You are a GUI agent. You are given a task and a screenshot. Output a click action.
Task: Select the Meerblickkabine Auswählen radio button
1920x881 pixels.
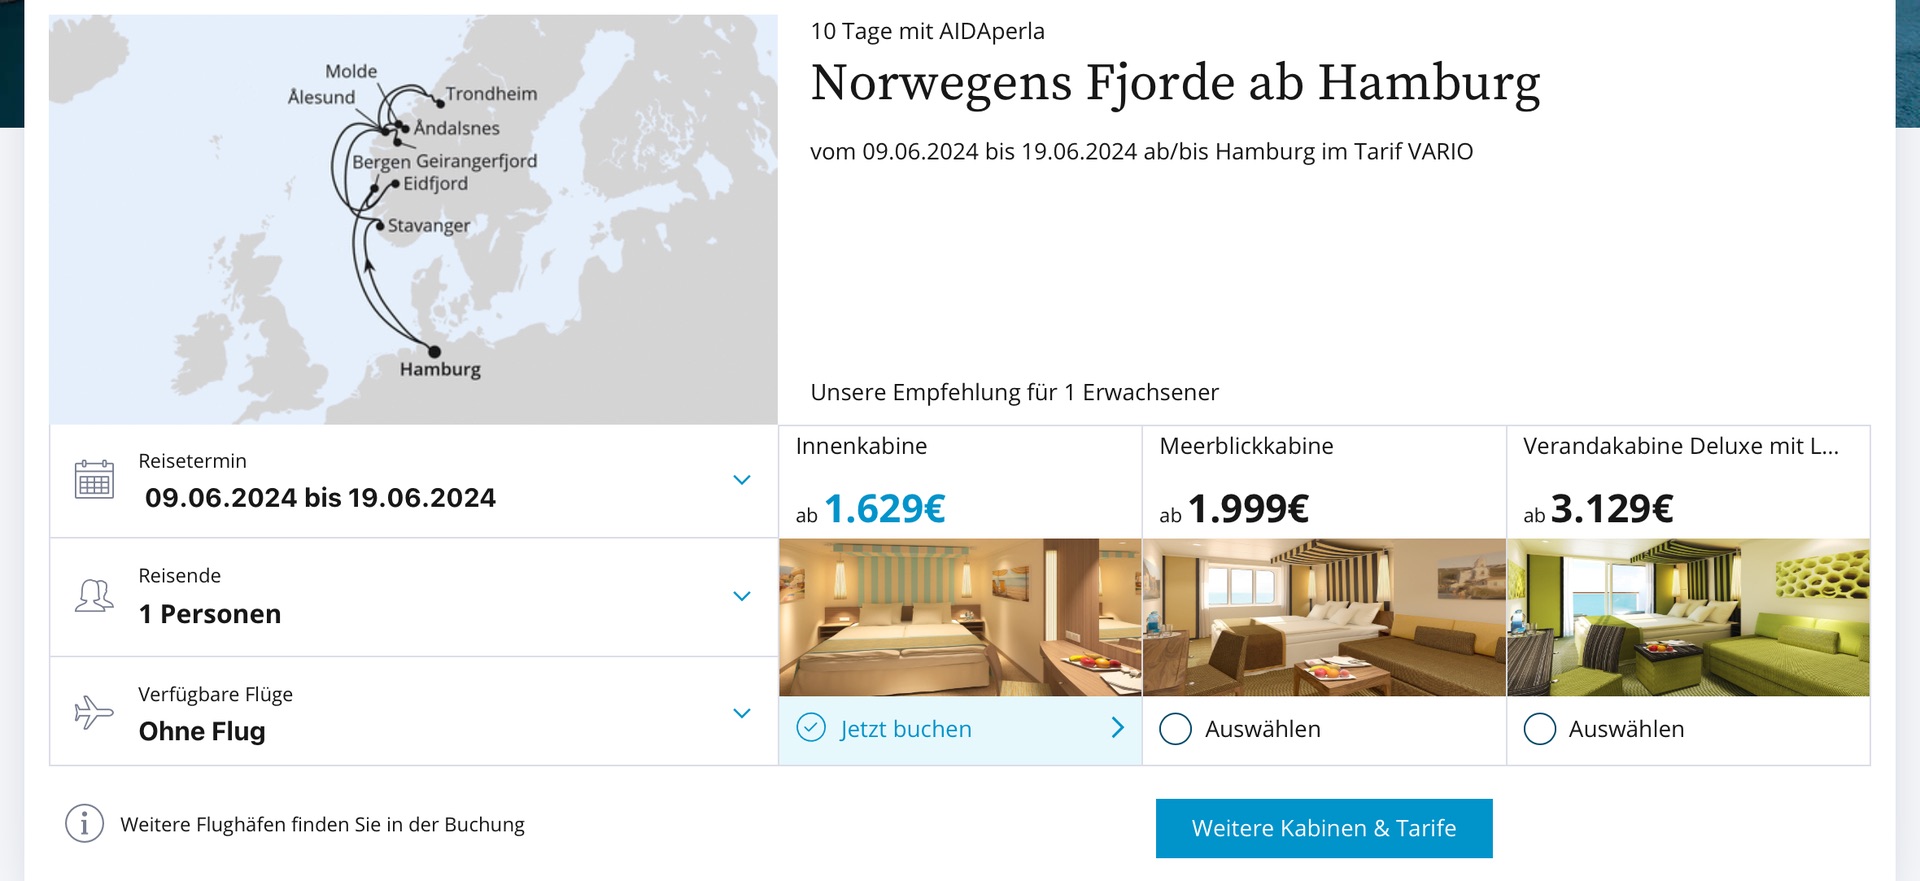(x=1175, y=729)
